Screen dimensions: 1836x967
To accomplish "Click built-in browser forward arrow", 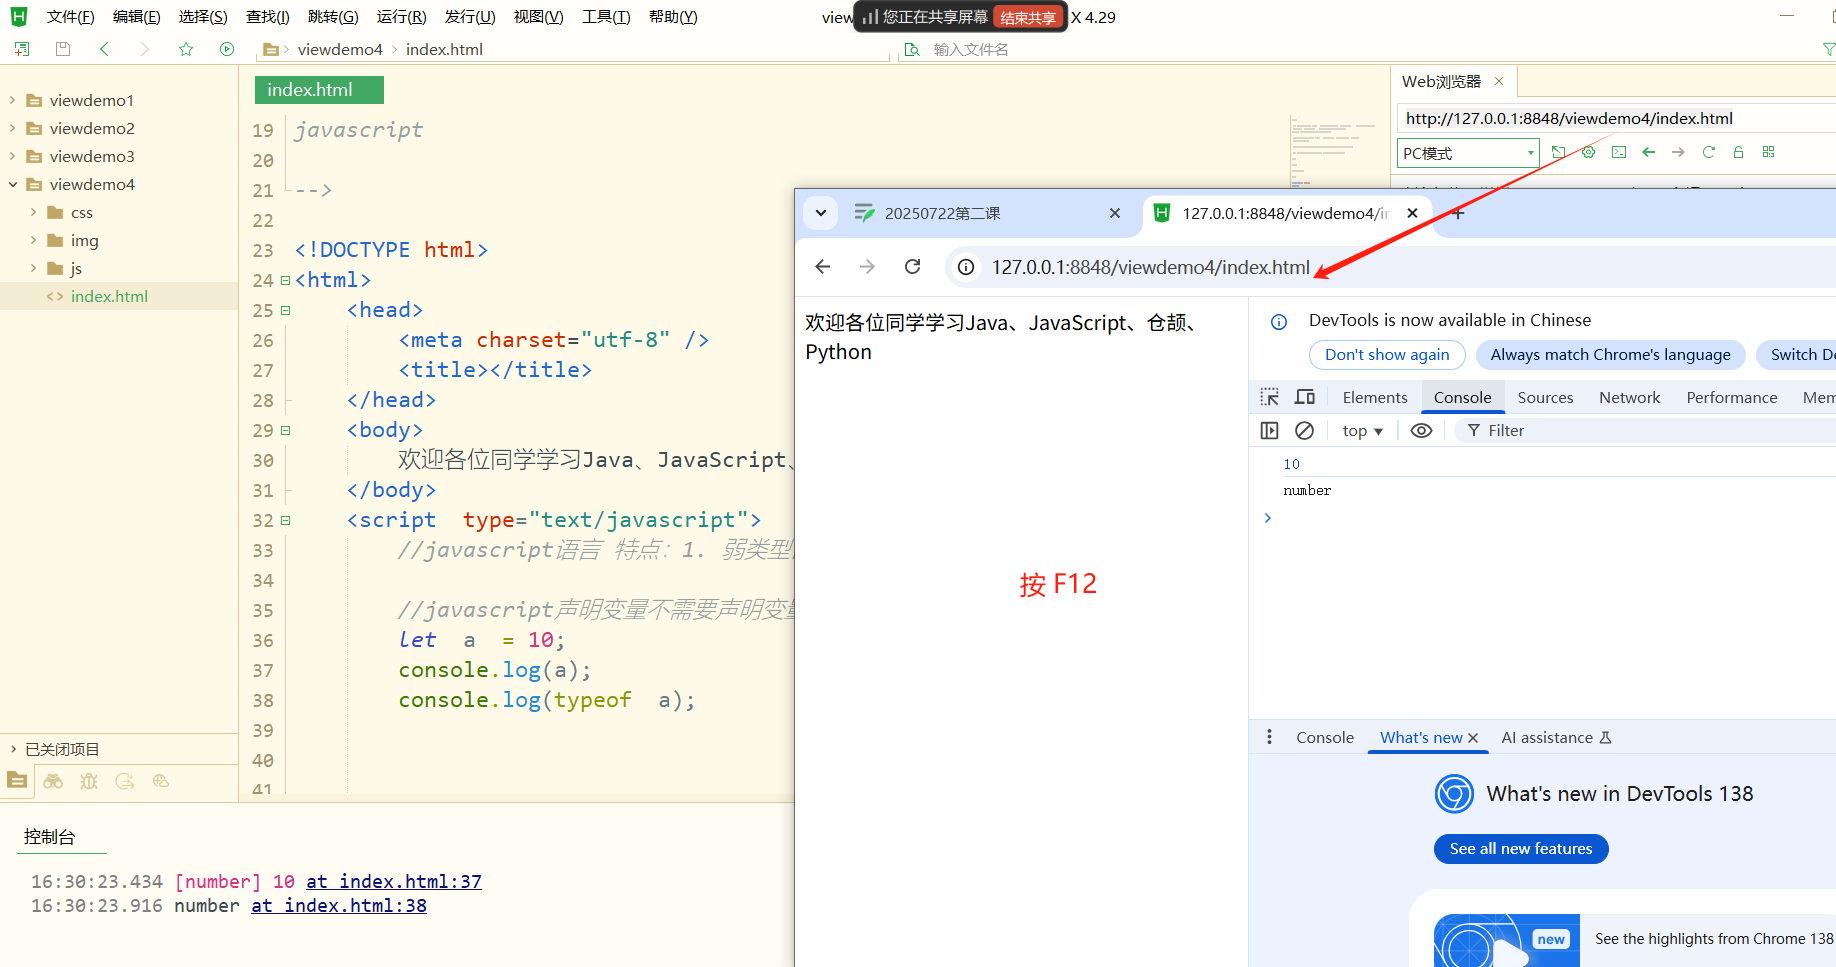I will [1679, 152].
